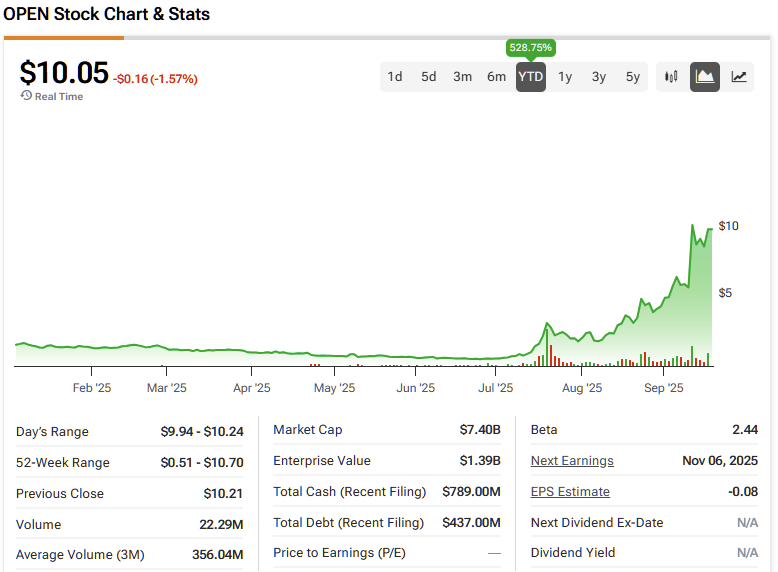Switch to candlestick chart view
The image size is (778, 572).
coord(671,77)
